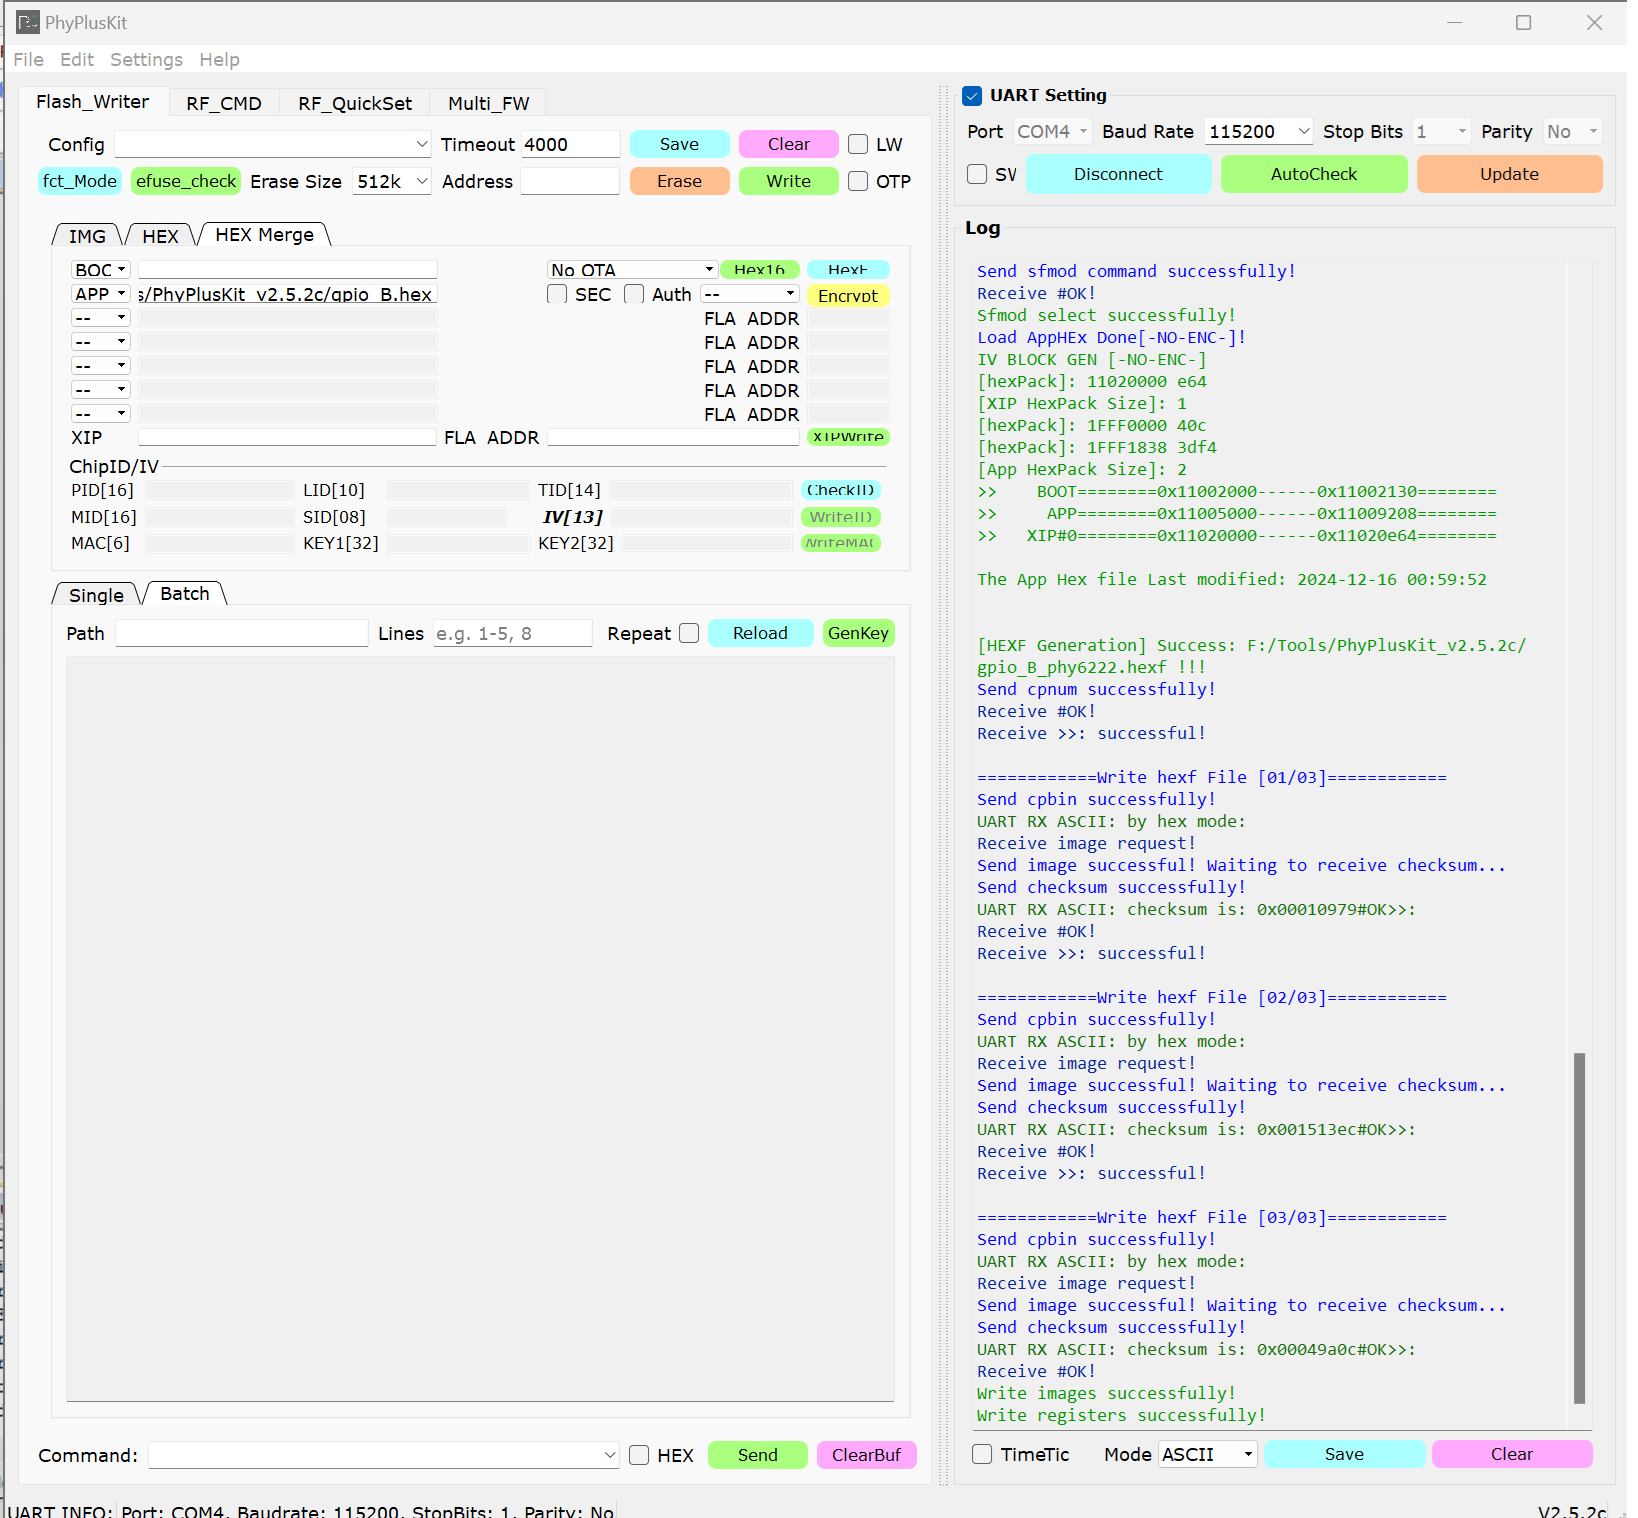Click the log panel vertical scrollbar

click(x=1579, y=1227)
